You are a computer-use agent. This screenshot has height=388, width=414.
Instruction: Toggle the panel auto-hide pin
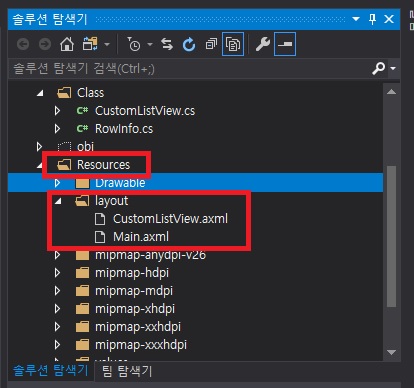pos(372,19)
